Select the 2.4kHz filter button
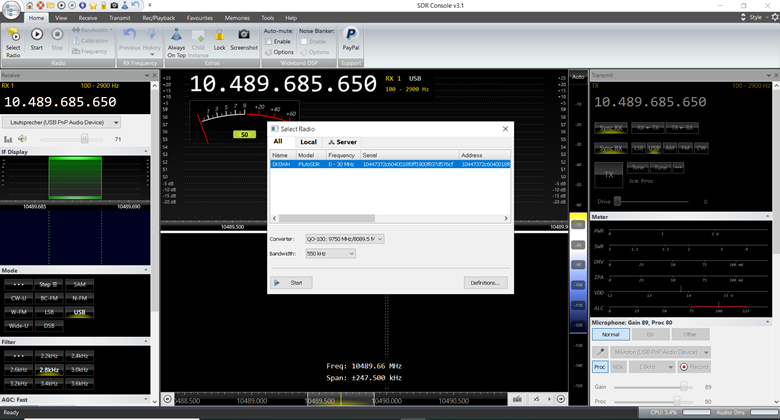Screen dimensions: 780x420 tap(80, 356)
